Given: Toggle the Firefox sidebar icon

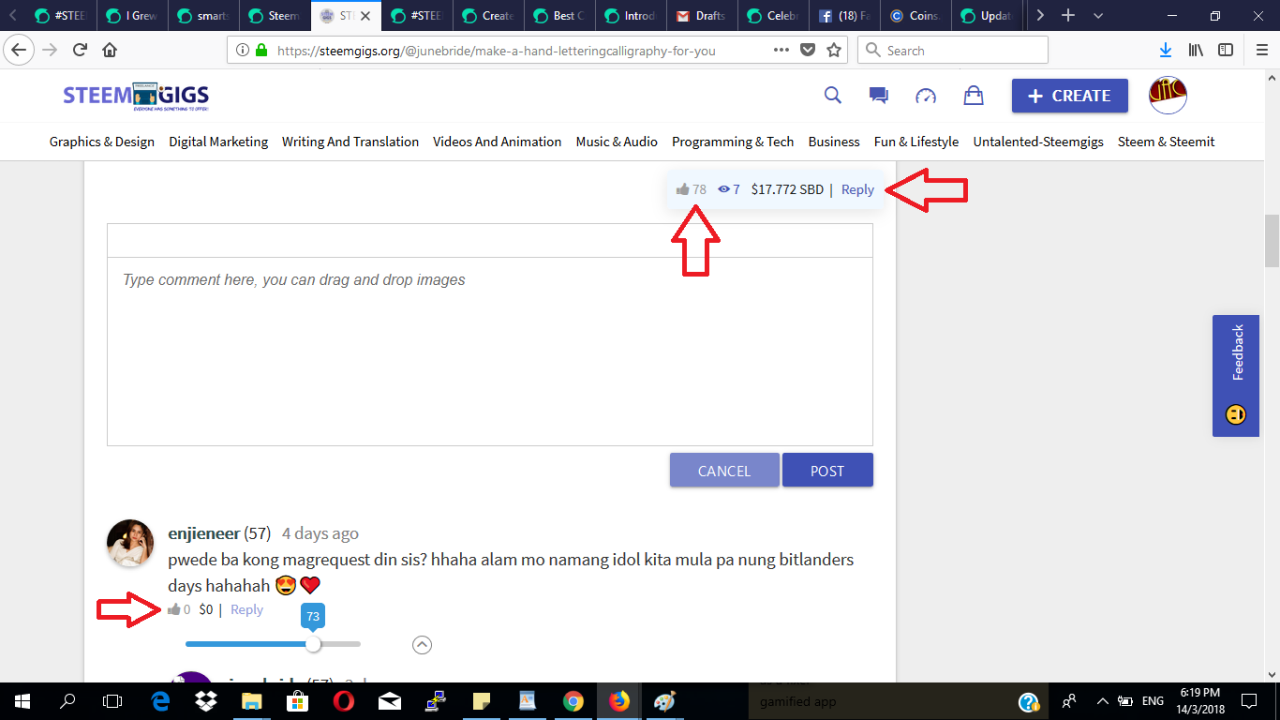Looking at the screenshot, I should (1224, 50).
